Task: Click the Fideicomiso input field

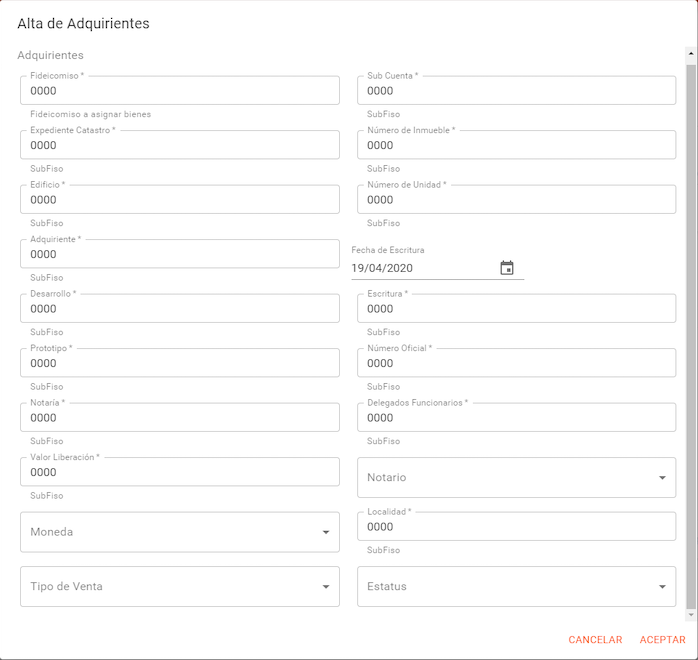Action: 179,91
